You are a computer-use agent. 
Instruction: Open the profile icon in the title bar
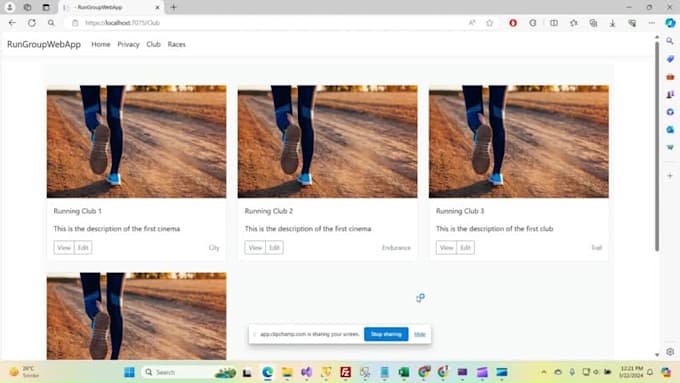(x=10, y=7)
